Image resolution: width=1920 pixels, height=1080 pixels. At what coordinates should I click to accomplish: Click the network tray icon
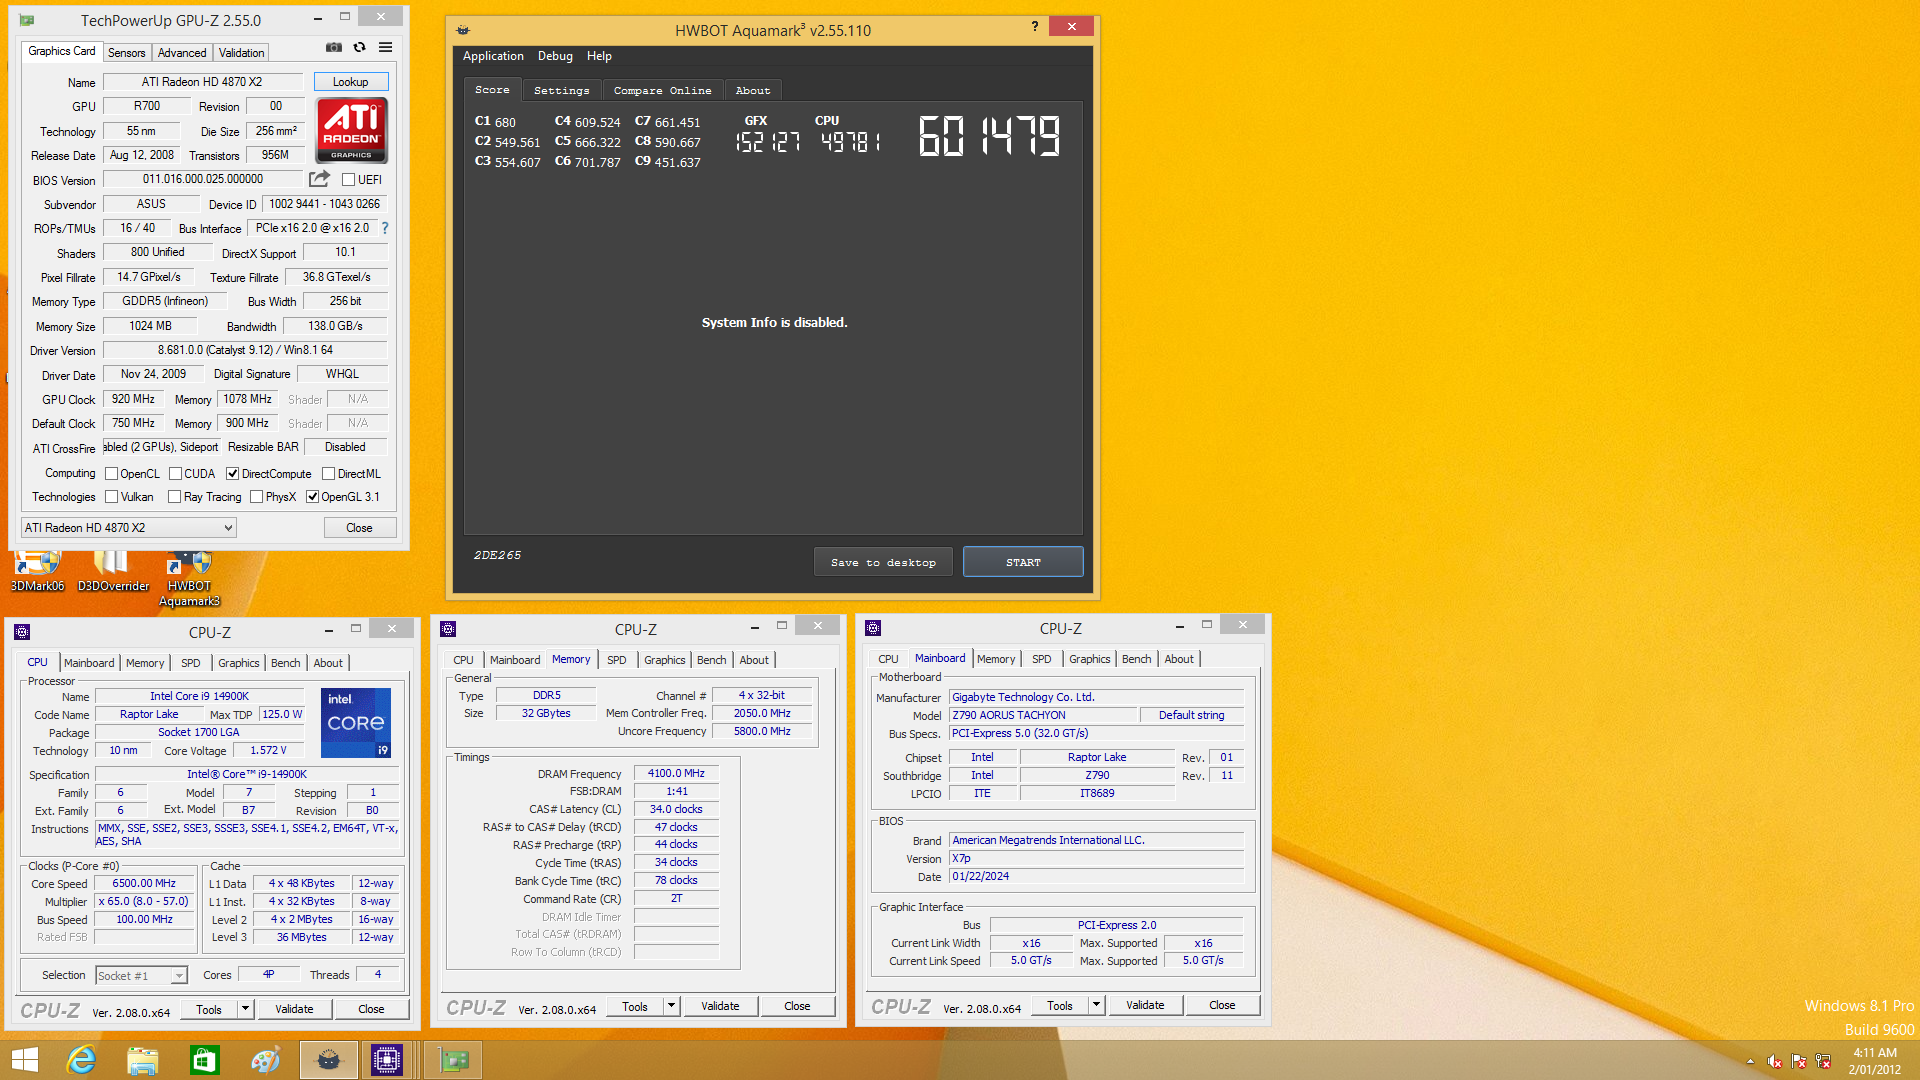tap(1823, 1061)
